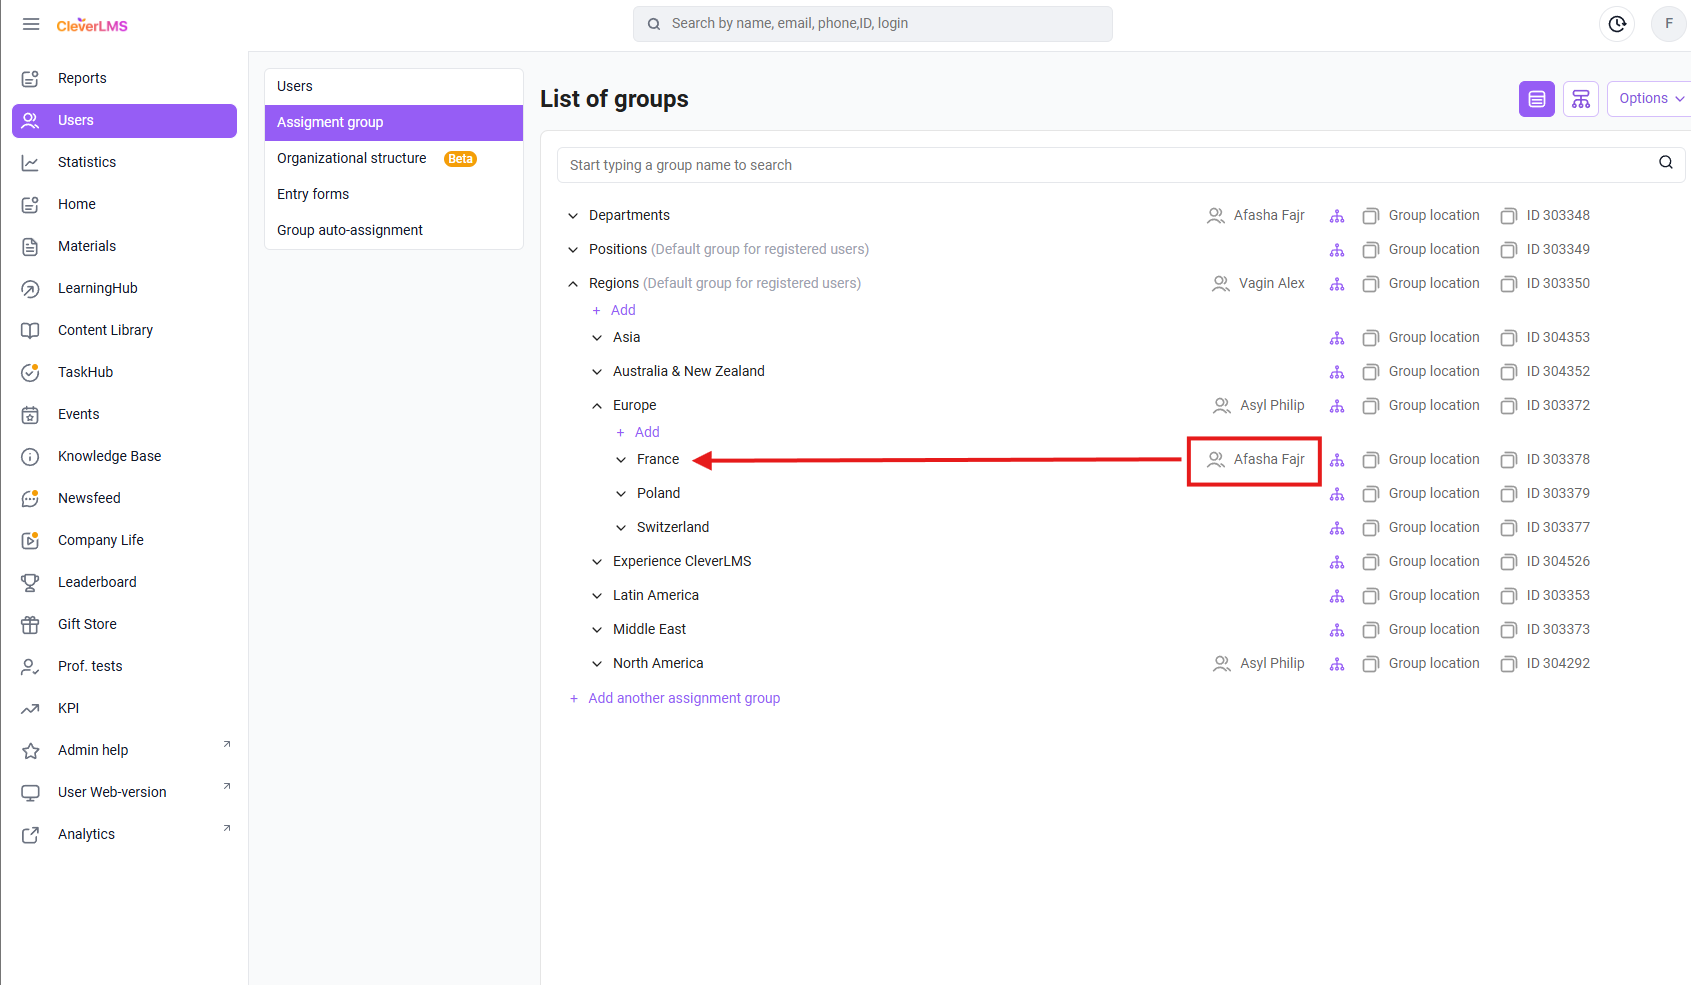Click search magnifier in group search field
Screen dimensions: 1691x985
[1665, 163]
